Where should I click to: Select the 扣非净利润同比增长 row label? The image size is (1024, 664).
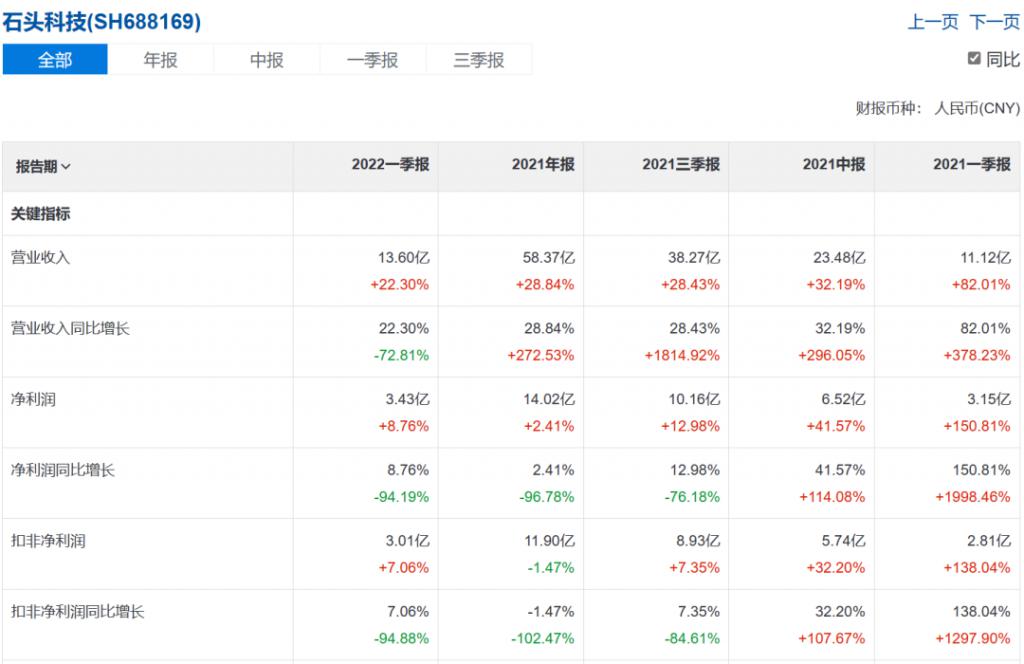click(x=78, y=612)
